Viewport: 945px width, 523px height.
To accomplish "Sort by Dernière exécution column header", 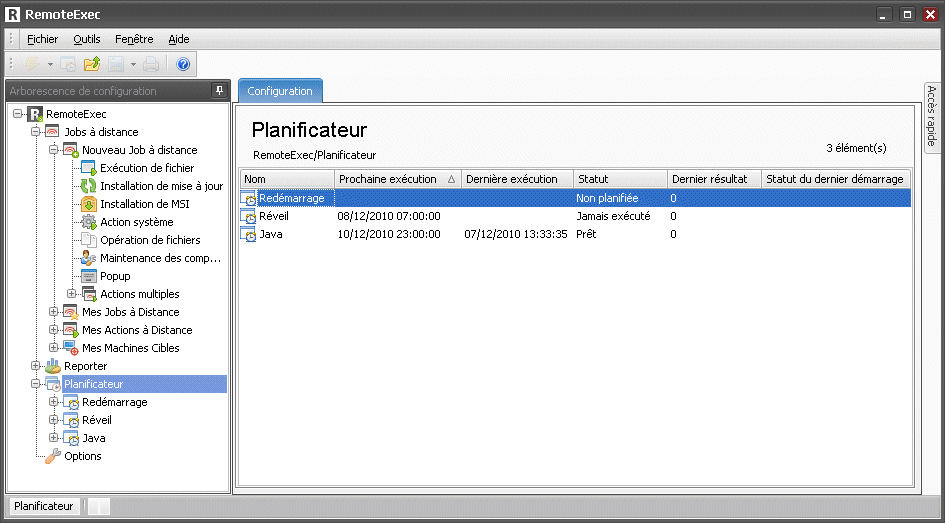I will pos(517,179).
